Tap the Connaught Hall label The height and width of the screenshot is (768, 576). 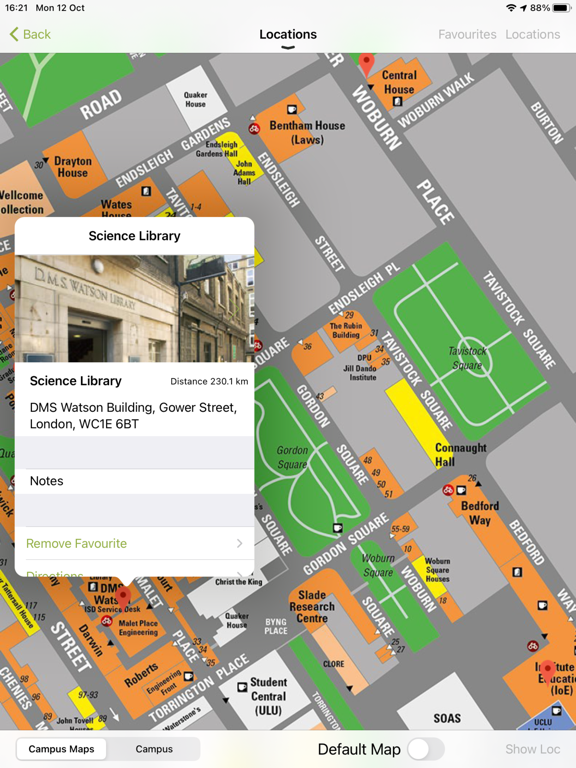point(460,455)
